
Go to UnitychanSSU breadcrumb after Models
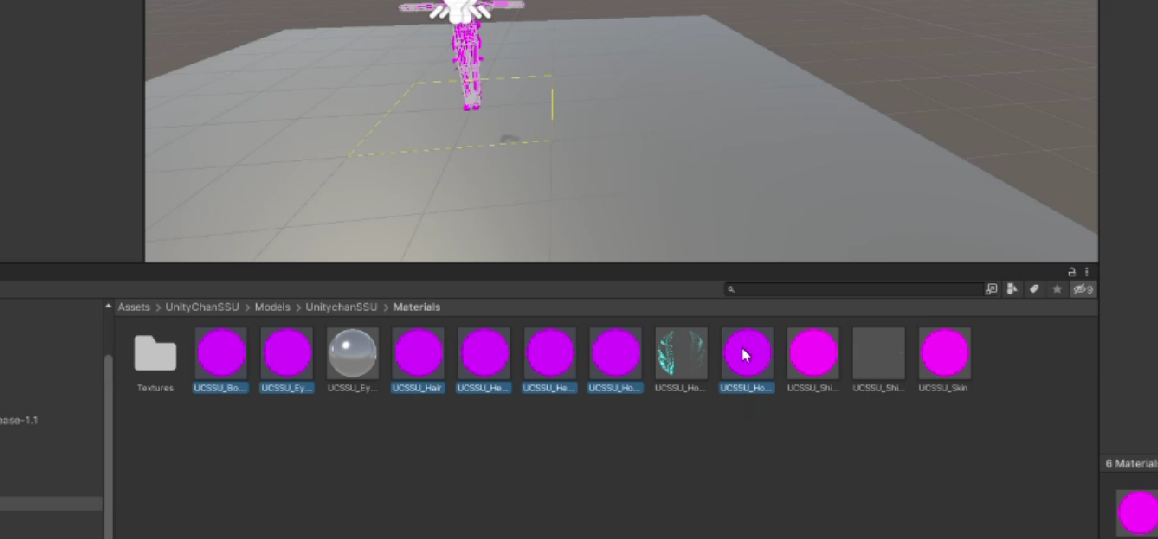point(341,307)
